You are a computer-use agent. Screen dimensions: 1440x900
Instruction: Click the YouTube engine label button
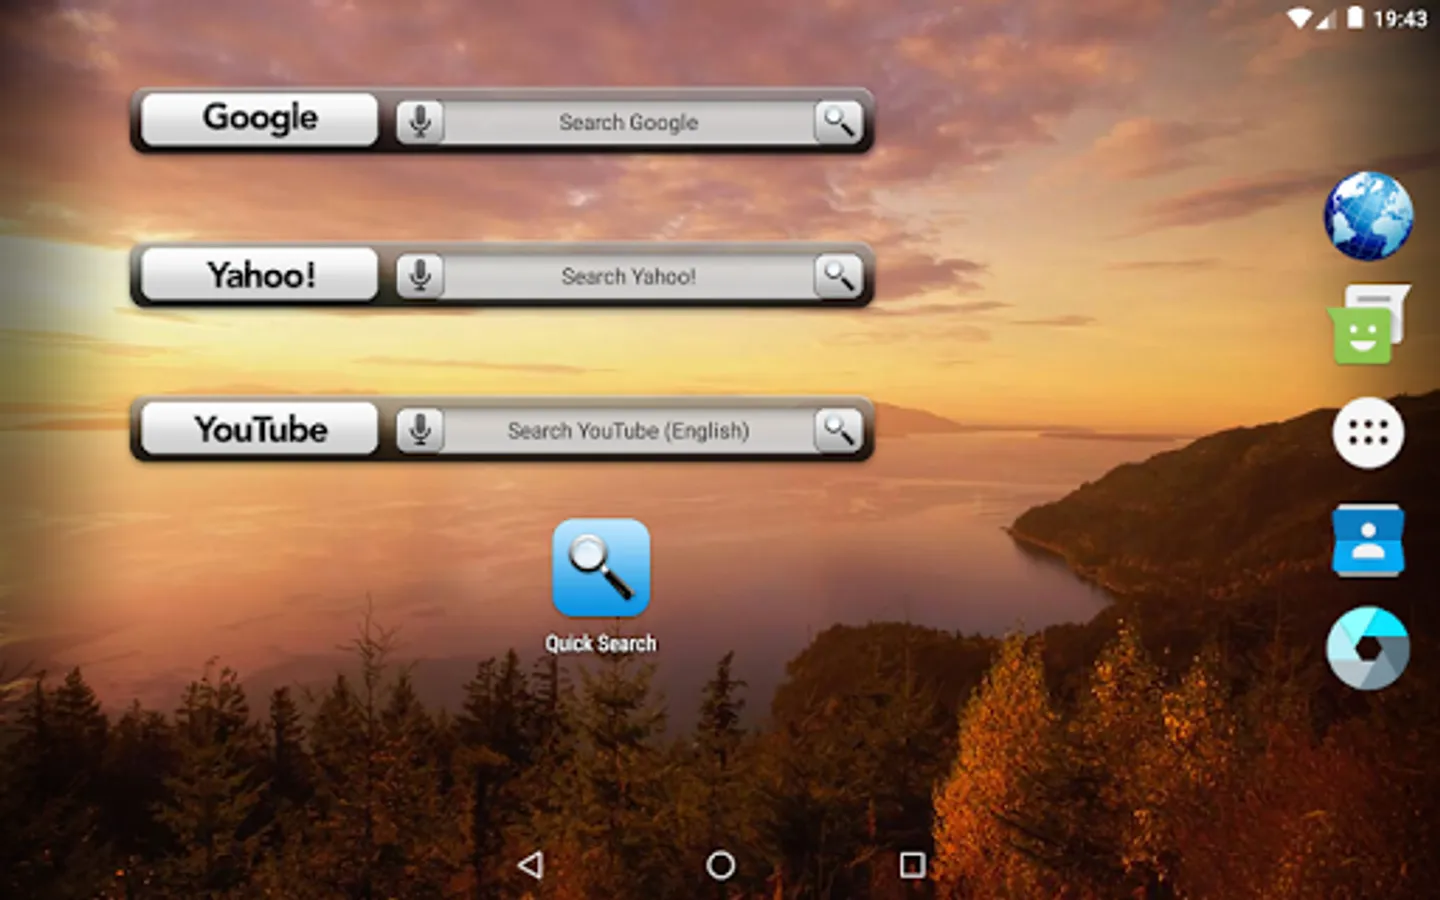click(x=260, y=429)
